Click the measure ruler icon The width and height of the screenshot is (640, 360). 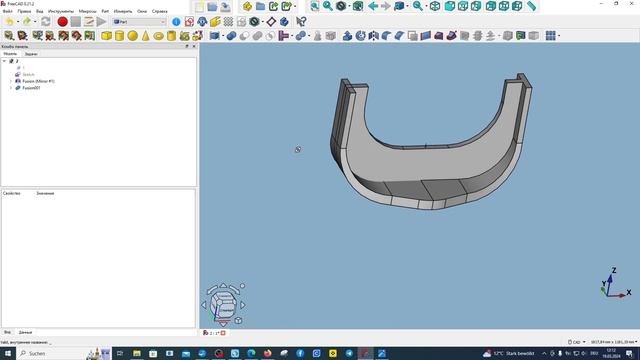click(x=531, y=6)
